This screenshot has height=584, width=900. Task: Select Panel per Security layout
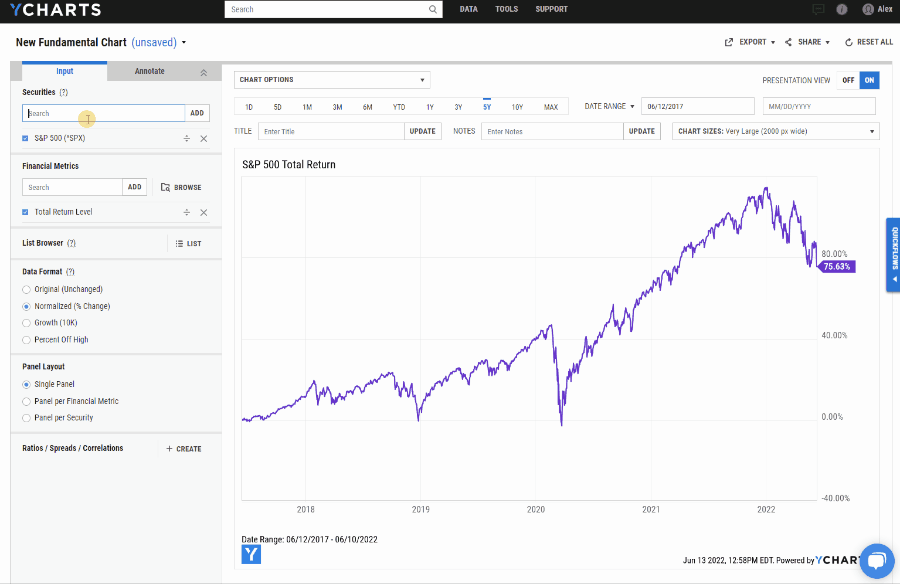(x=26, y=418)
